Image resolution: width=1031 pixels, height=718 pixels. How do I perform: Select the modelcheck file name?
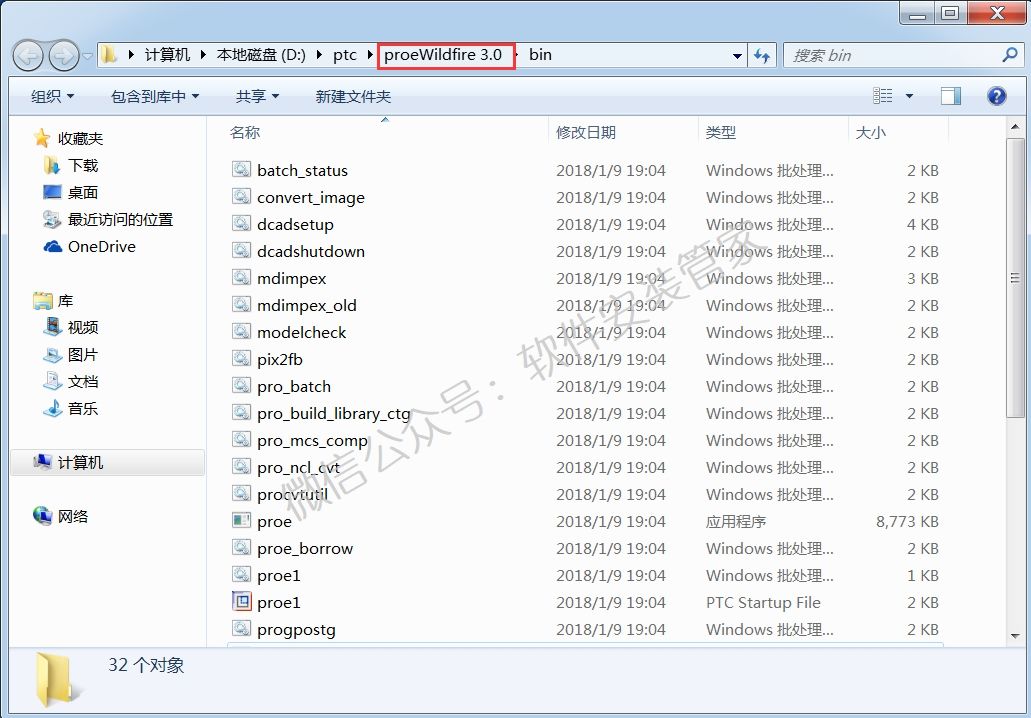click(301, 332)
